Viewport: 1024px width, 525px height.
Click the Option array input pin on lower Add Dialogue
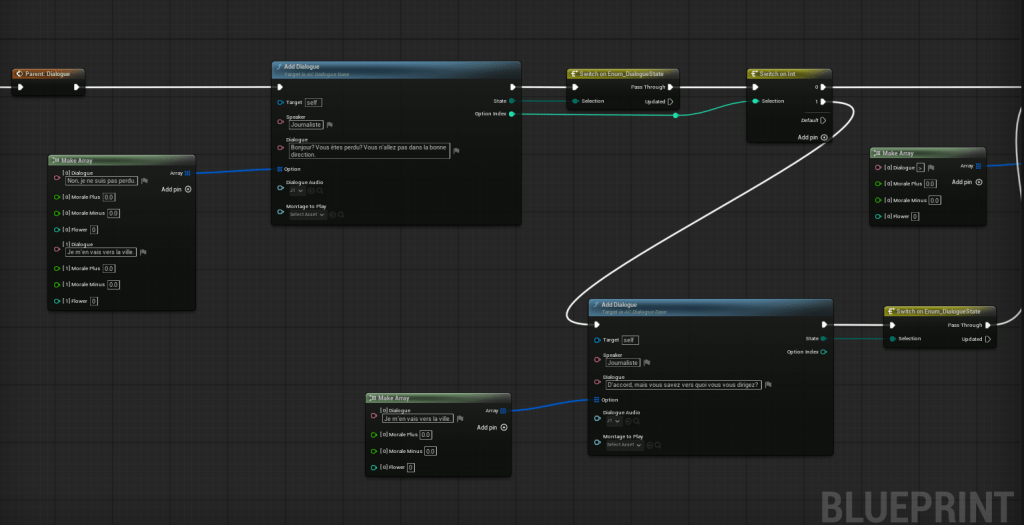click(597, 400)
